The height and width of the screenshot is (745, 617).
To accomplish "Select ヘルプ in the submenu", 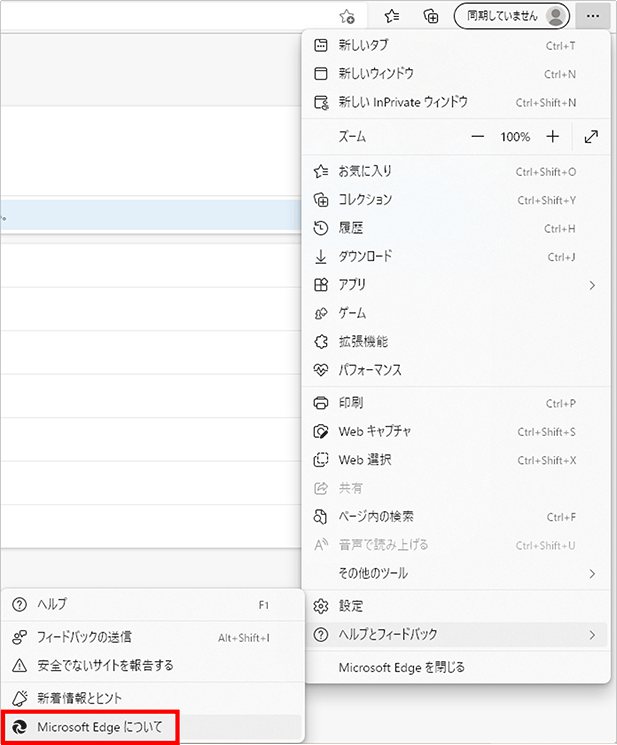I will tap(152, 604).
